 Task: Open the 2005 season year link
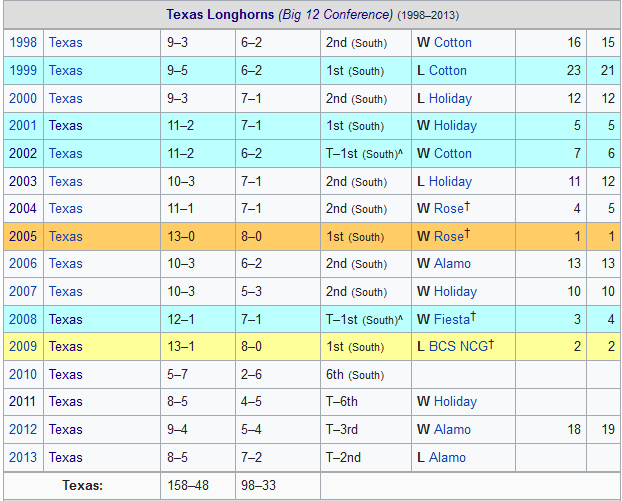[24, 236]
